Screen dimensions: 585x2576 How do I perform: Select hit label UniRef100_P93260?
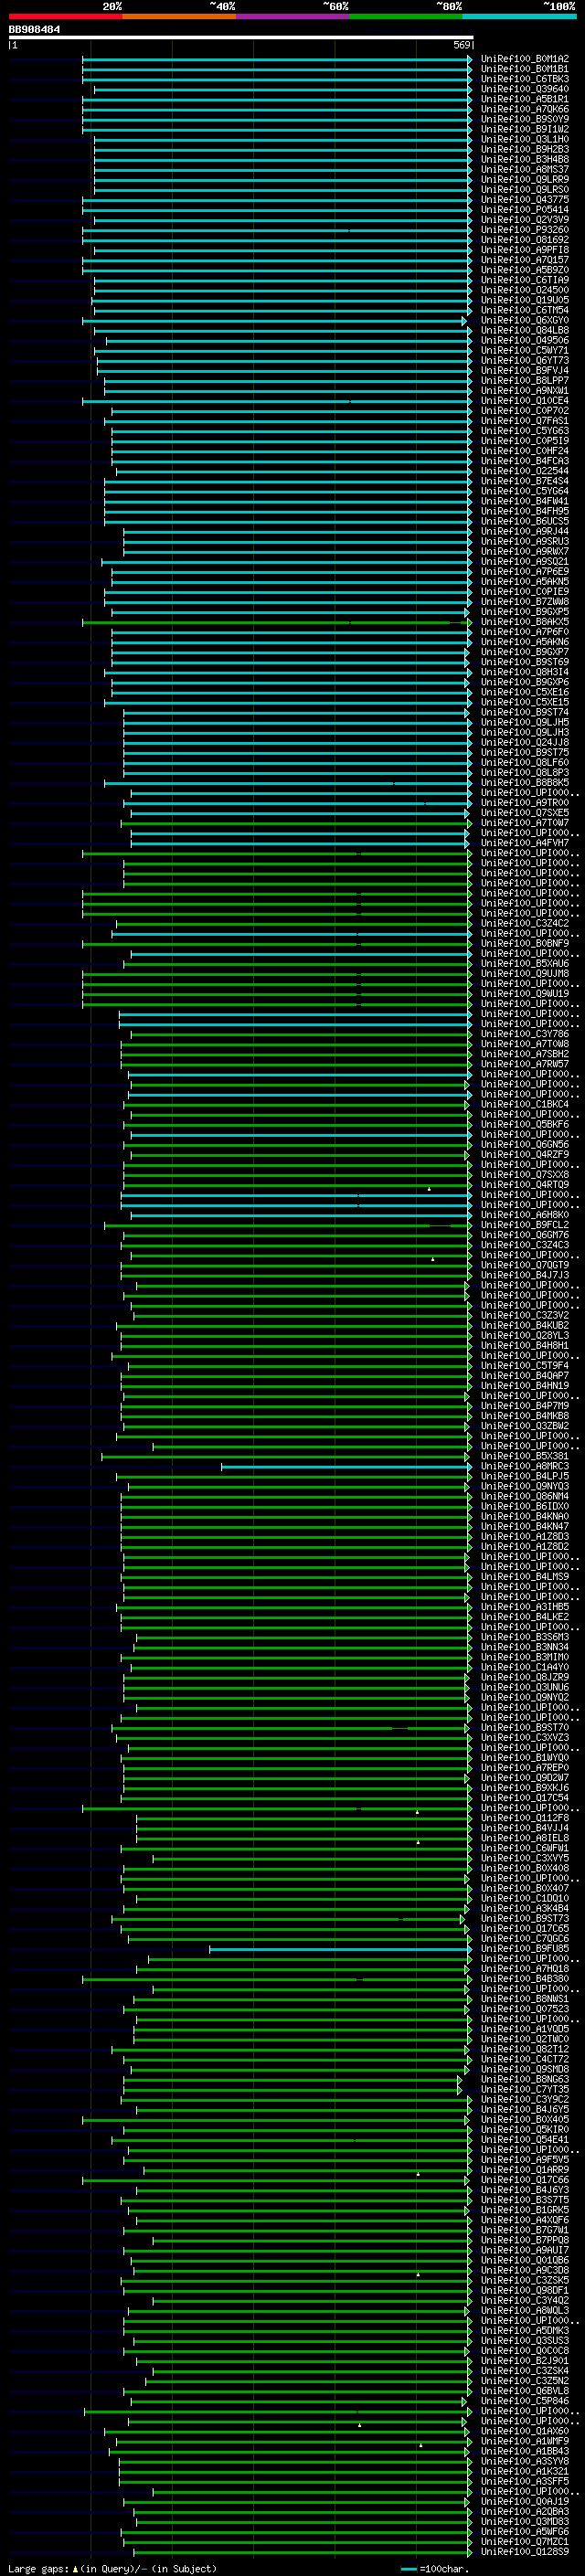pyautogui.click(x=525, y=230)
